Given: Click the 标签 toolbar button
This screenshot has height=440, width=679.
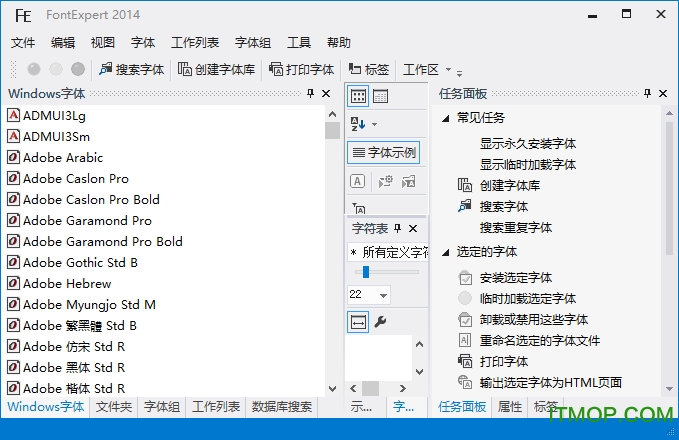Looking at the screenshot, I should tap(369, 69).
